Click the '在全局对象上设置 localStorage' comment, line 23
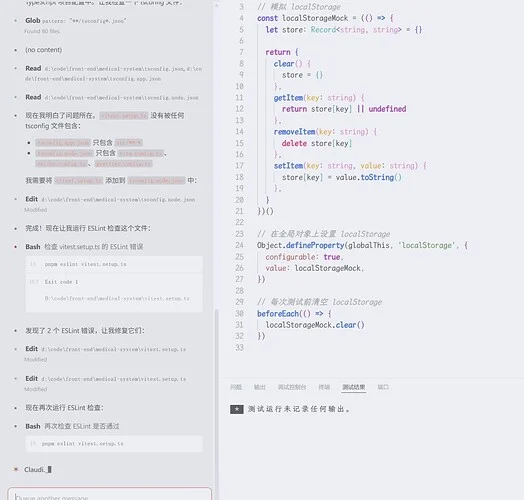The height and width of the screenshot is (500, 524). [323, 234]
